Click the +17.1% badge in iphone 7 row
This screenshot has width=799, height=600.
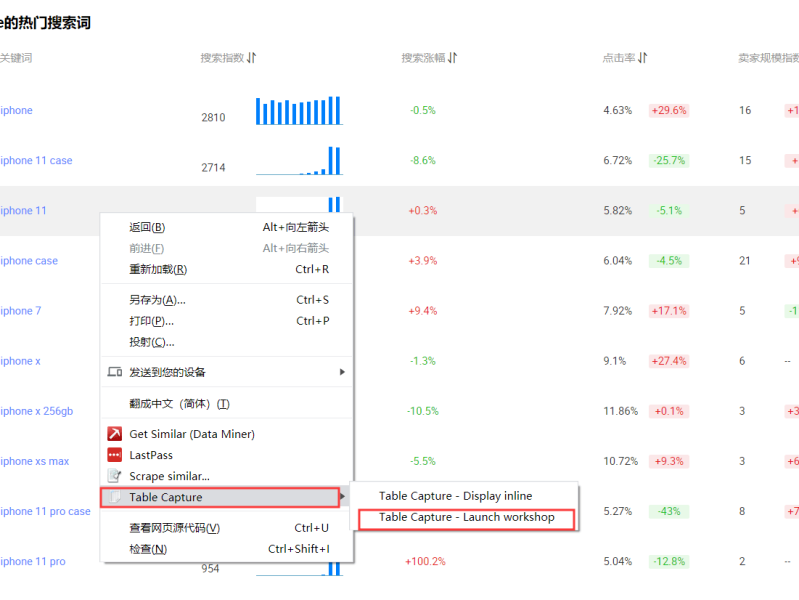[x=669, y=311]
